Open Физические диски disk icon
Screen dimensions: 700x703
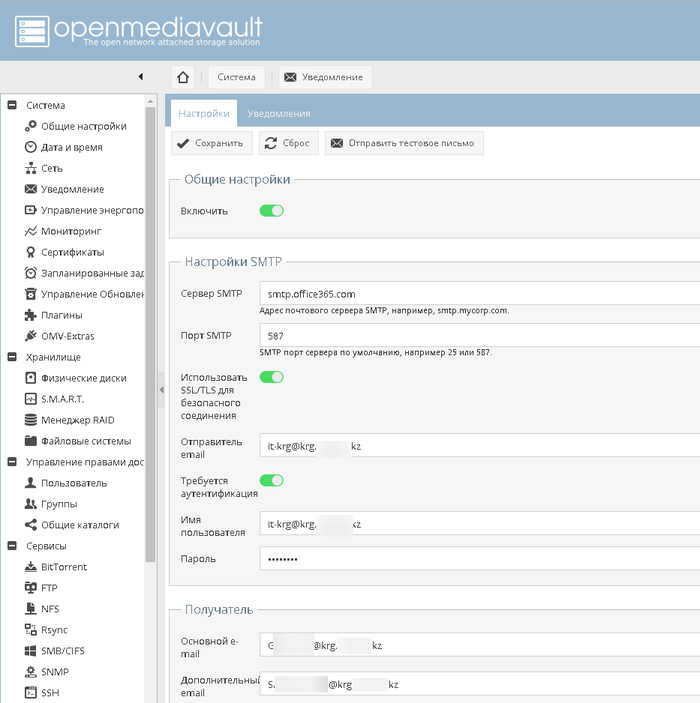30,378
